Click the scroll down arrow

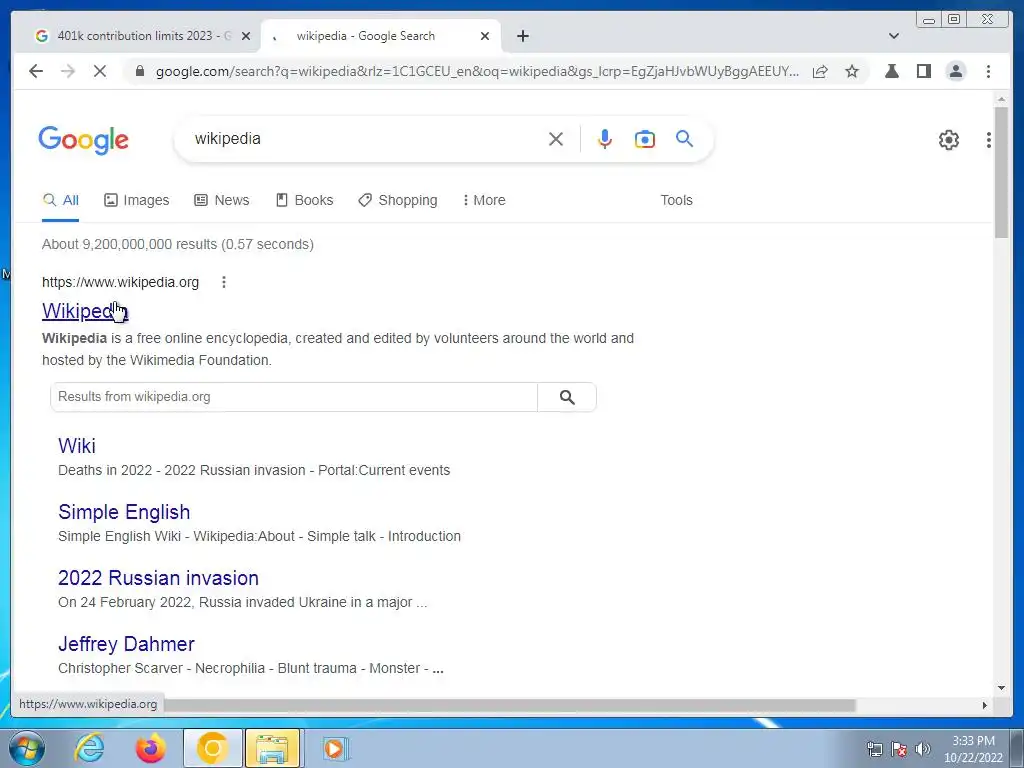tap(1001, 688)
